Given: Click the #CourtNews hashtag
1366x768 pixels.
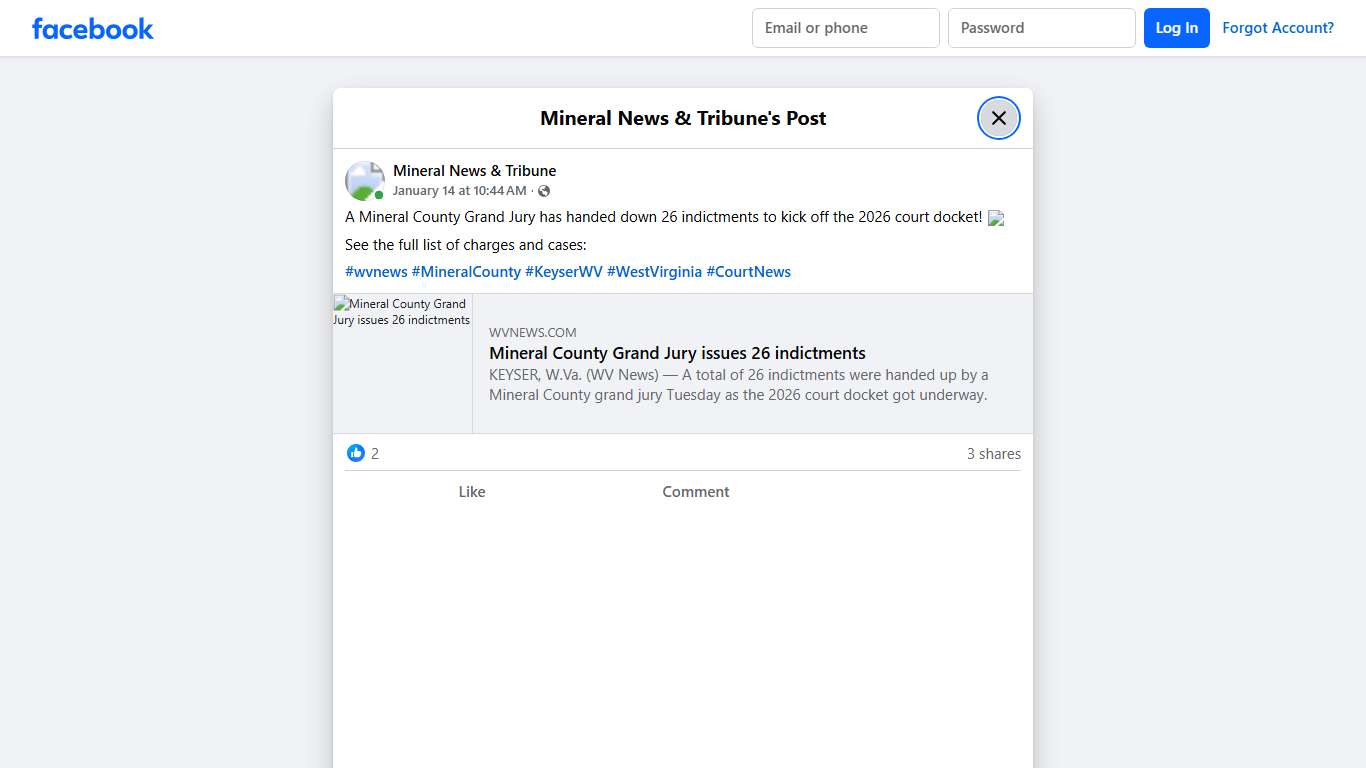Looking at the screenshot, I should click(x=748, y=271).
